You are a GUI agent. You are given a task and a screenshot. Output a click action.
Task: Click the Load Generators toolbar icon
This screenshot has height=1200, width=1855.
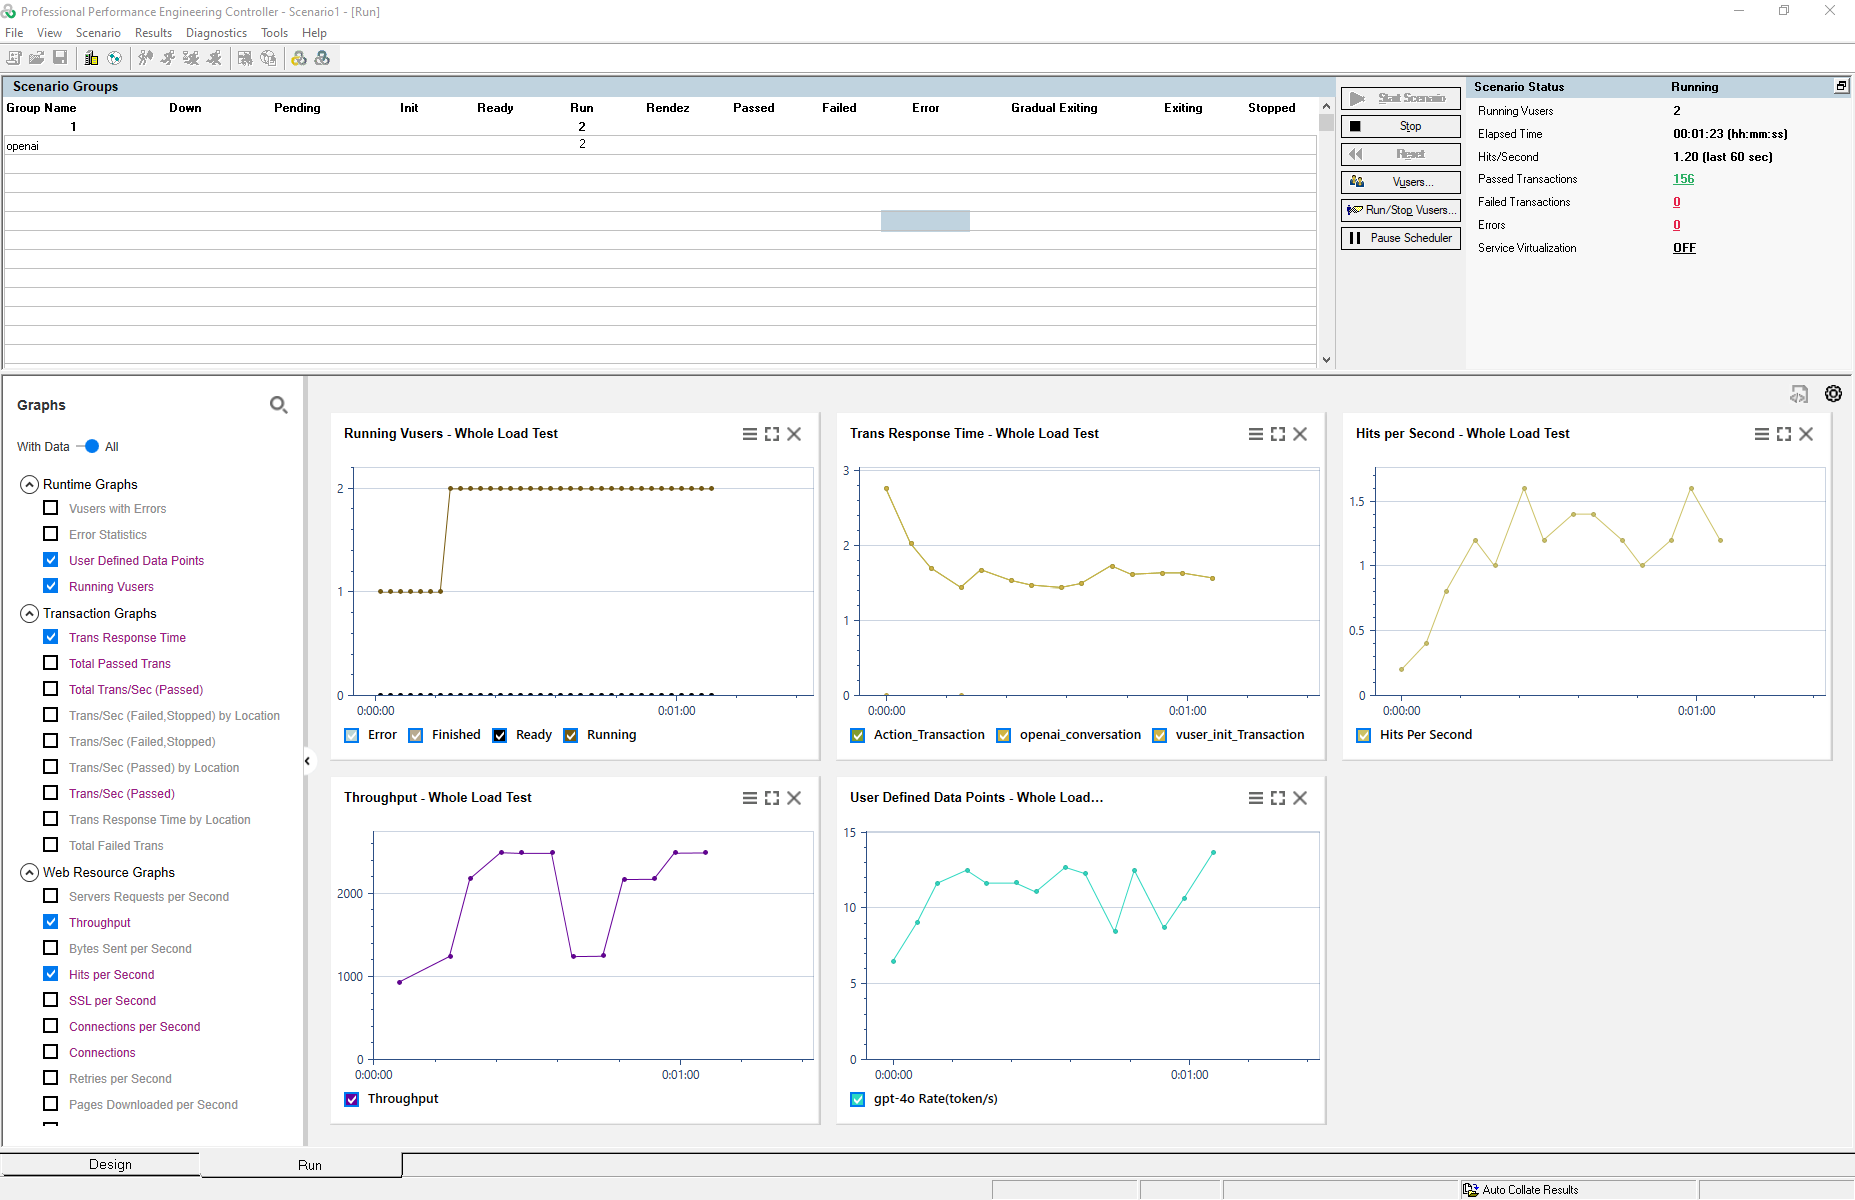91,58
